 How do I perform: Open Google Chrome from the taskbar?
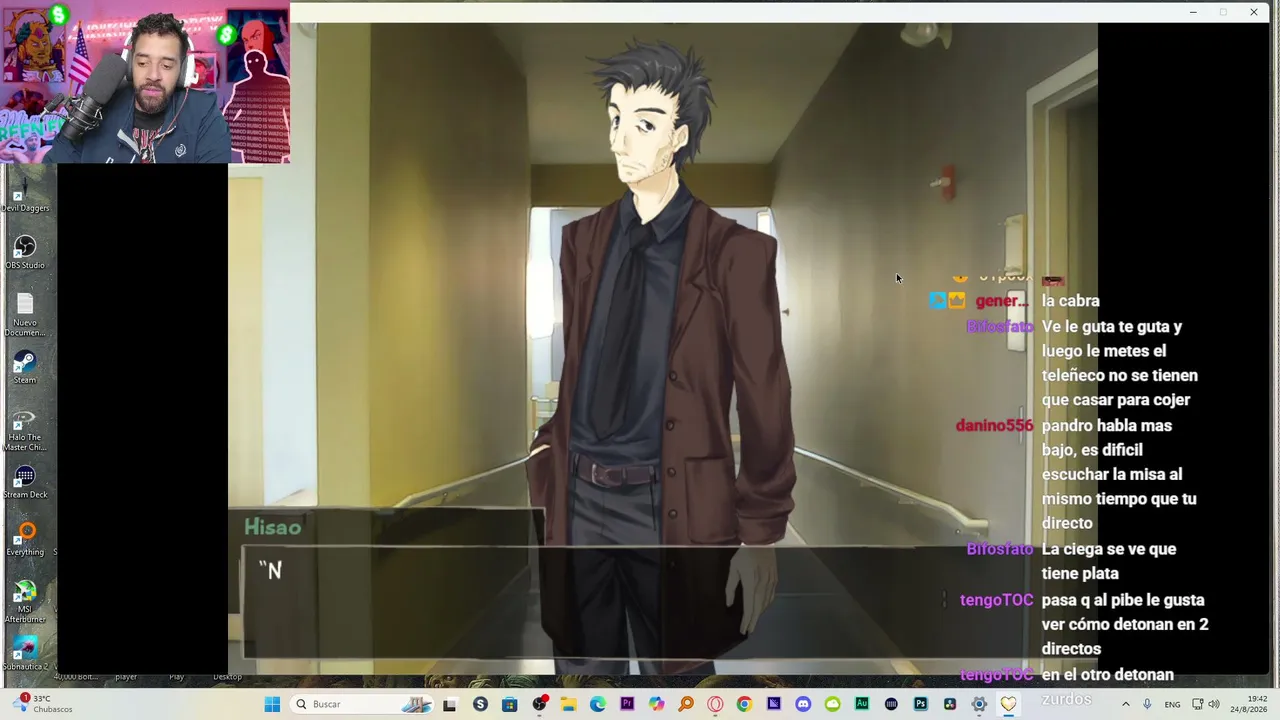[744, 704]
